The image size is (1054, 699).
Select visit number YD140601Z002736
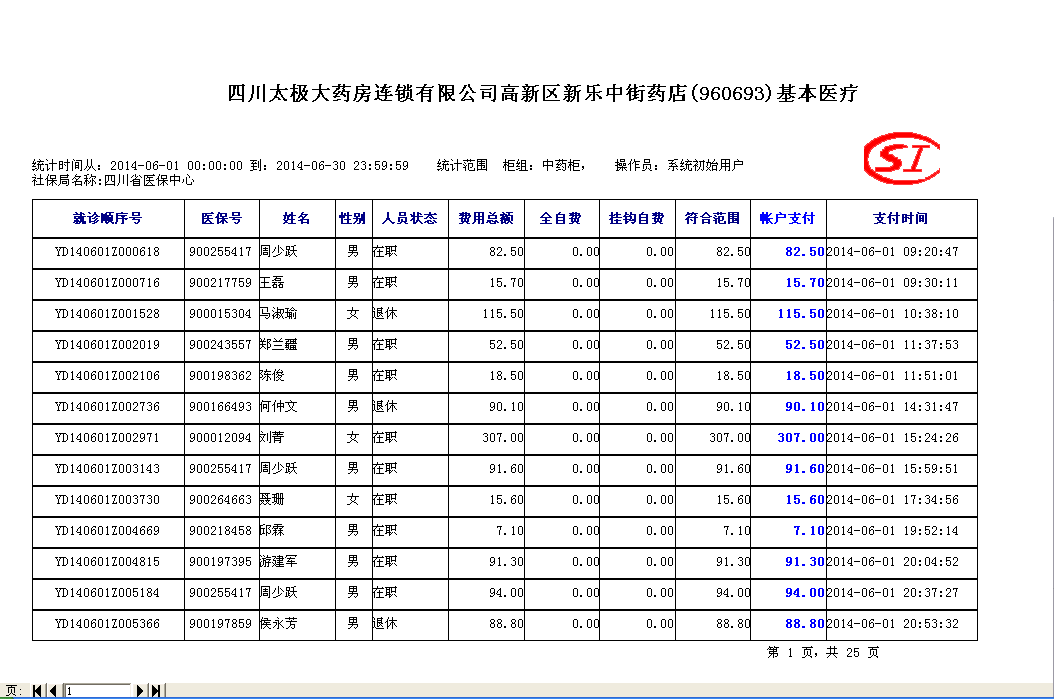(x=108, y=407)
